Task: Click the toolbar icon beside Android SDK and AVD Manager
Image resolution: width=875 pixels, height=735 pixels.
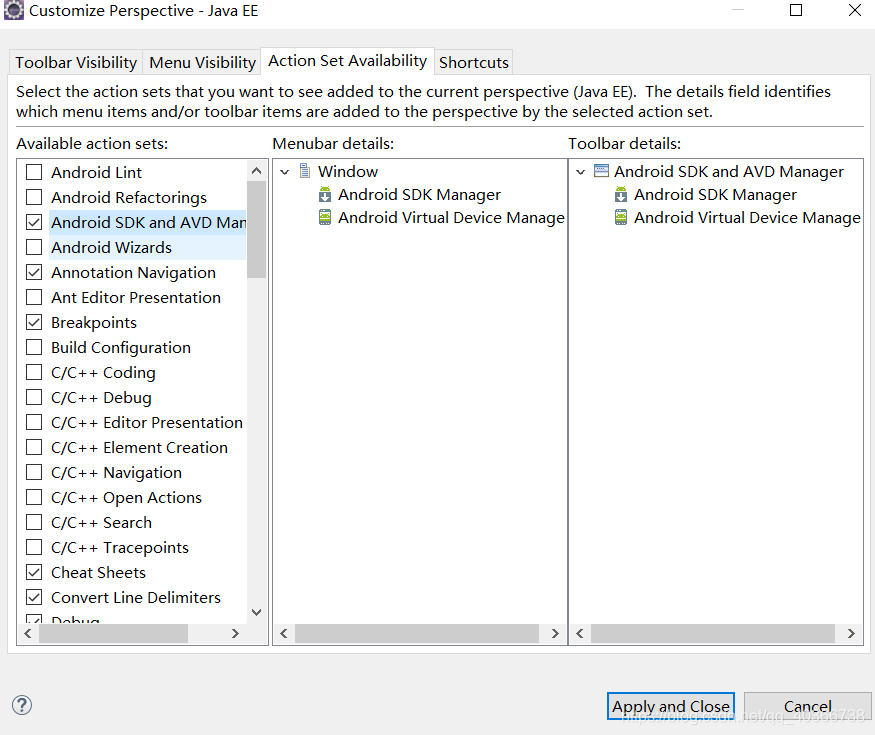Action: click(x=601, y=171)
